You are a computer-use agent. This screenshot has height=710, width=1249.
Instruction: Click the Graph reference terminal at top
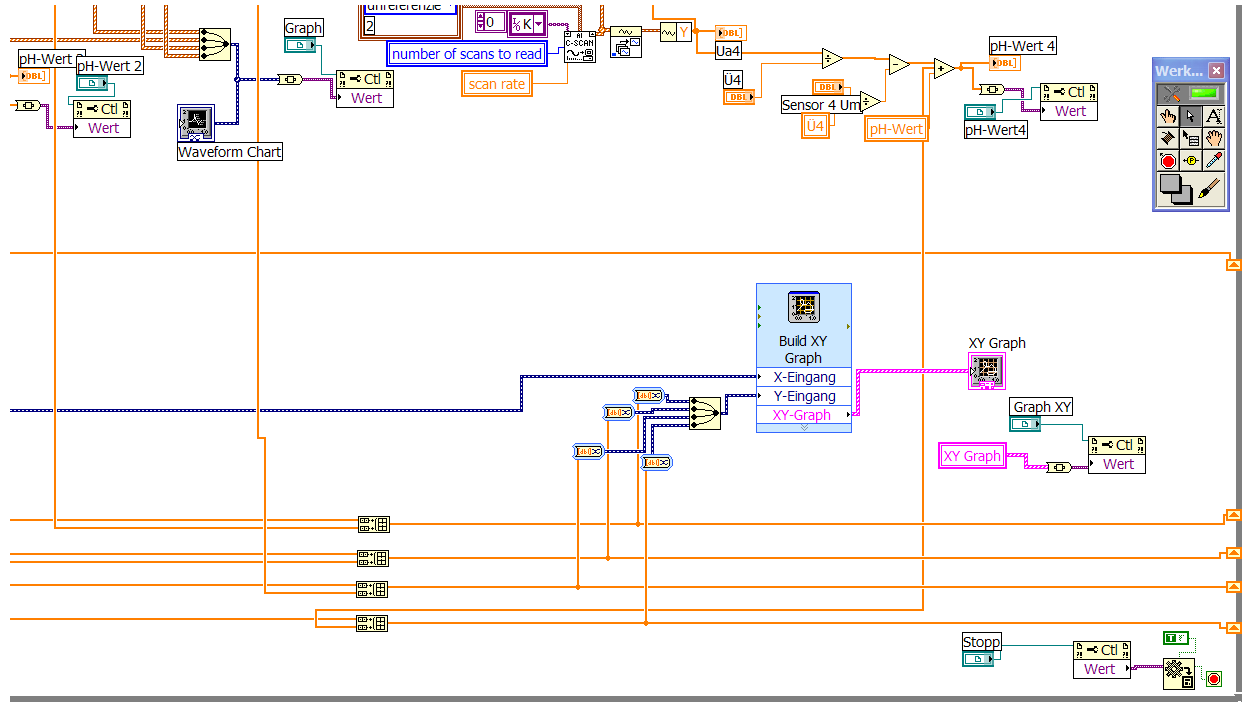[301, 45]
